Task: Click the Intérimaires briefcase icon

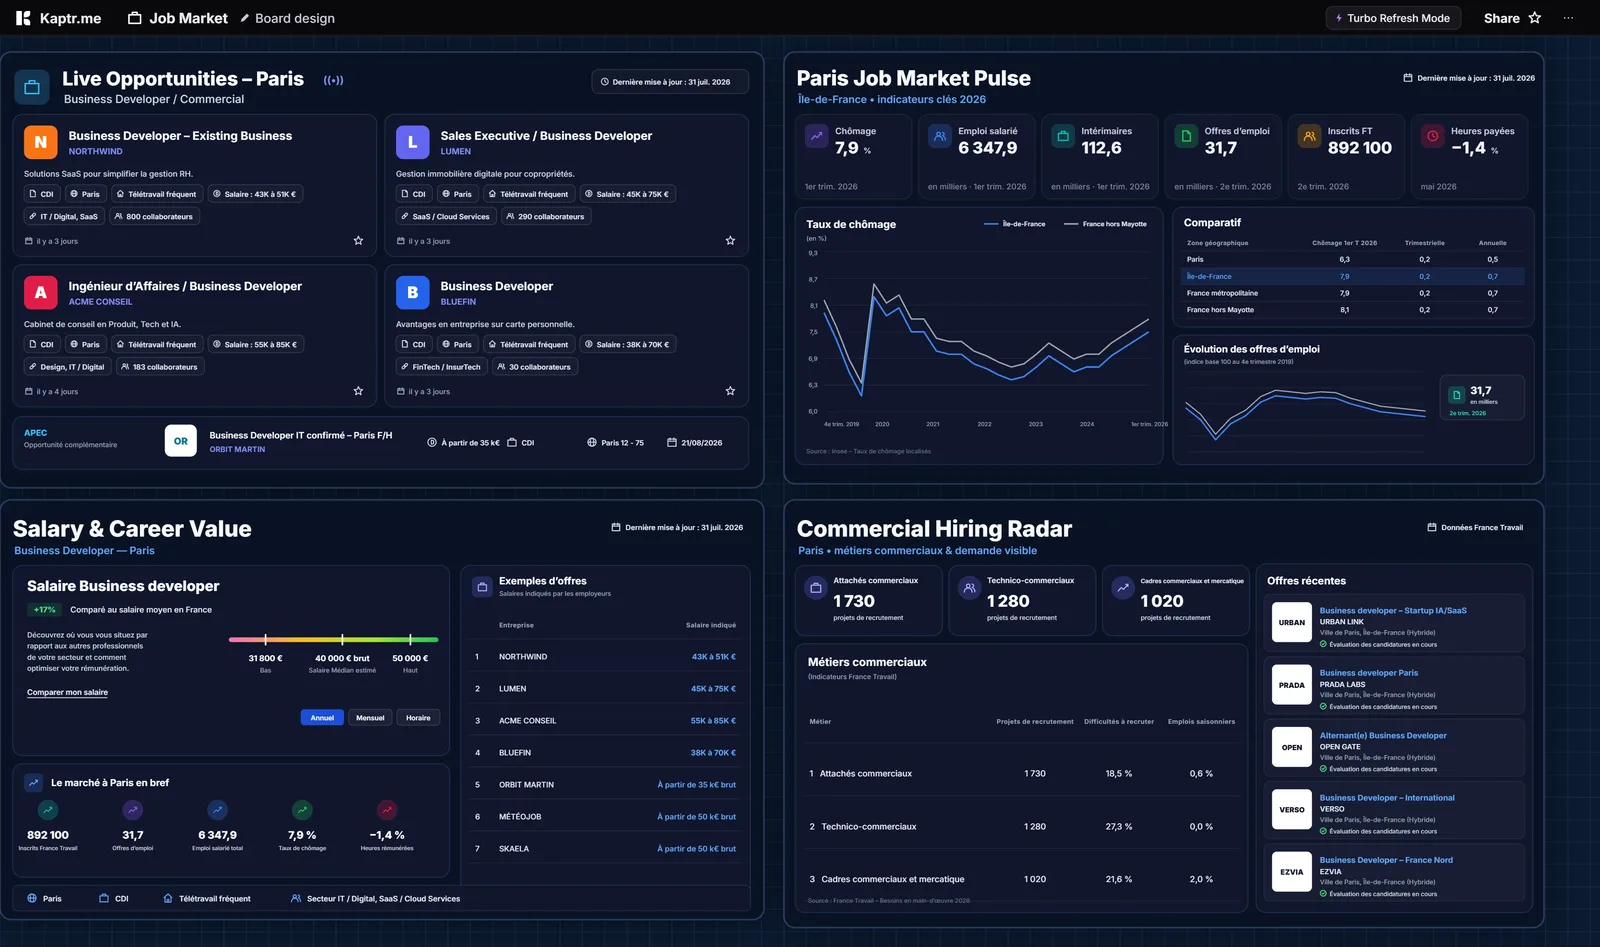Action: point(1063,136)
